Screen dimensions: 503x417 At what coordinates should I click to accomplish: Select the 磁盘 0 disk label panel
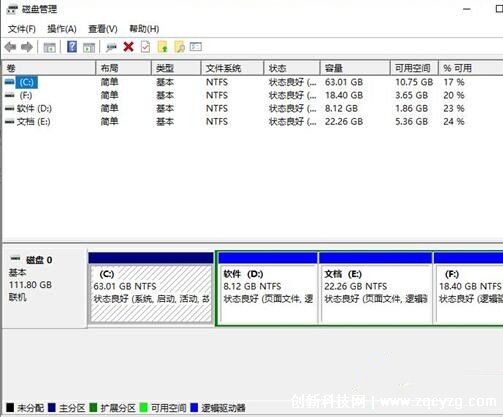click(45, 288)
